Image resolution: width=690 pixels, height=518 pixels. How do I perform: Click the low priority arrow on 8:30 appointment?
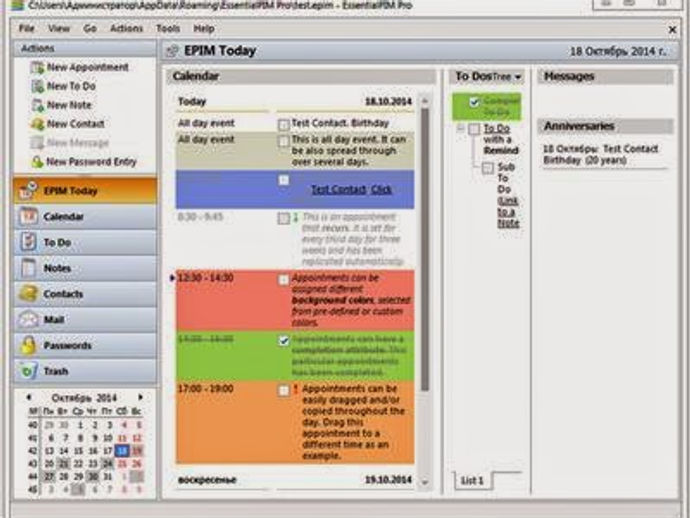(296, 217)
